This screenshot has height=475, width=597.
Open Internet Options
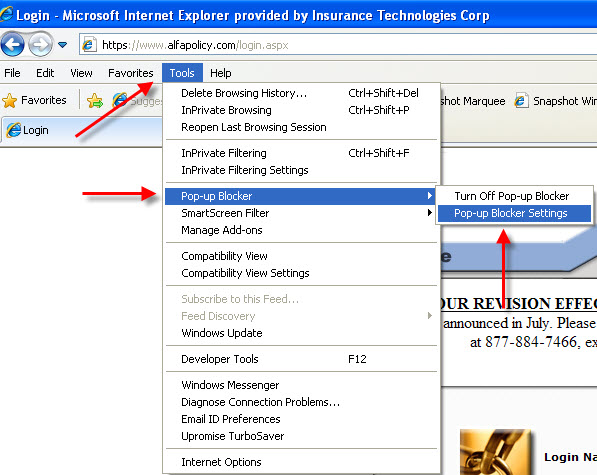click(x=302, y=462)
